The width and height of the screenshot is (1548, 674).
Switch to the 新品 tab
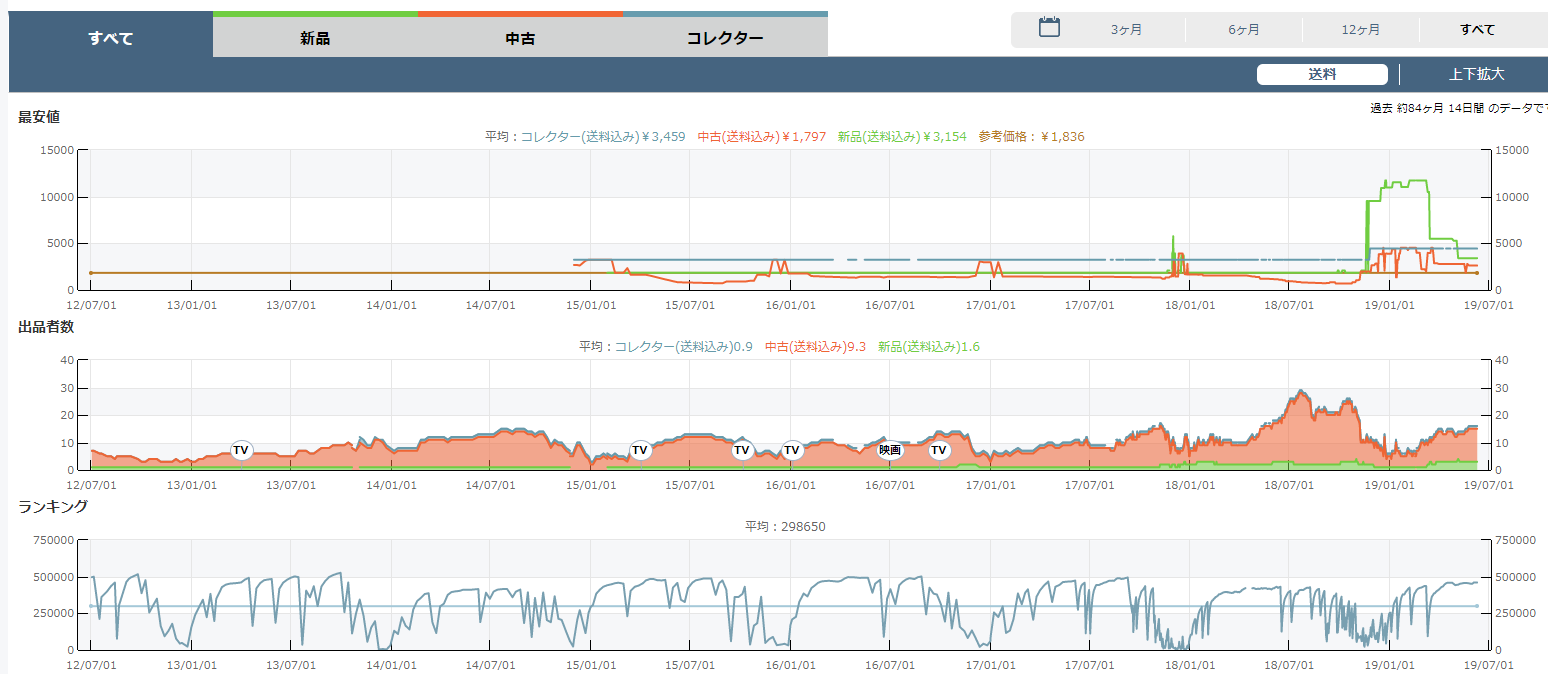tap(315, 39)
